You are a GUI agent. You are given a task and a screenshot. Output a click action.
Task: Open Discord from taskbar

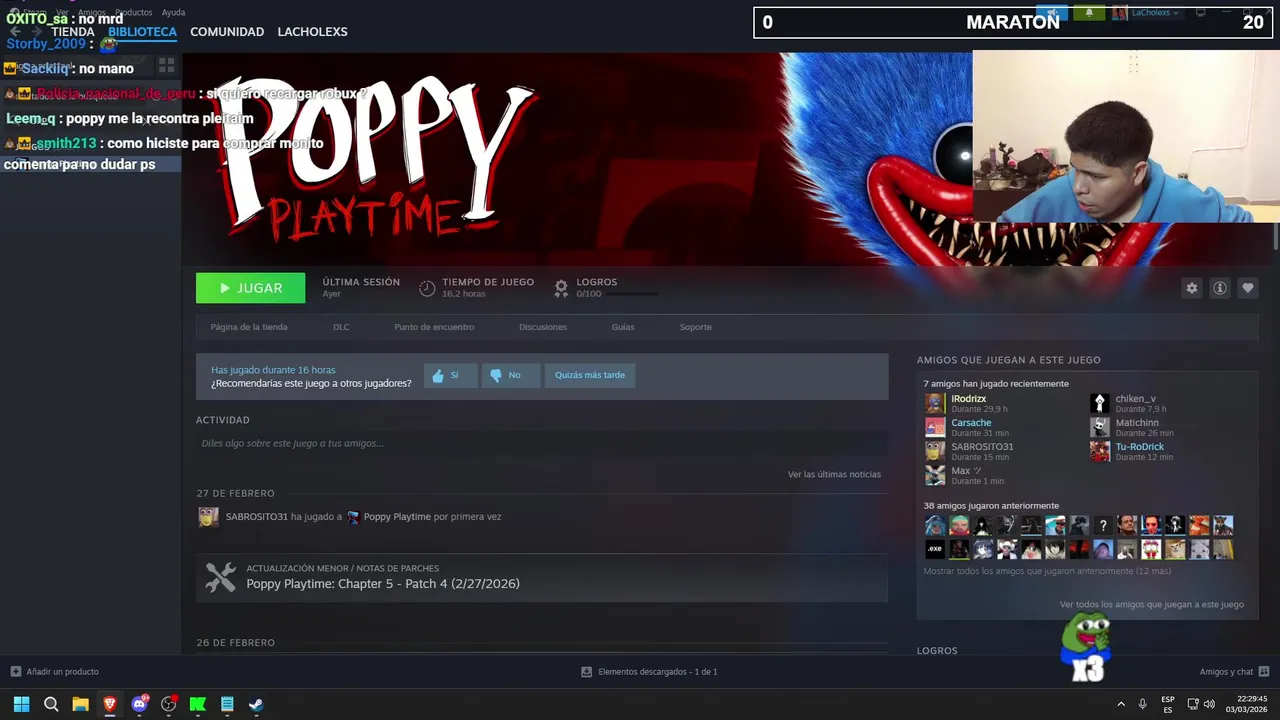click(139, 704)
